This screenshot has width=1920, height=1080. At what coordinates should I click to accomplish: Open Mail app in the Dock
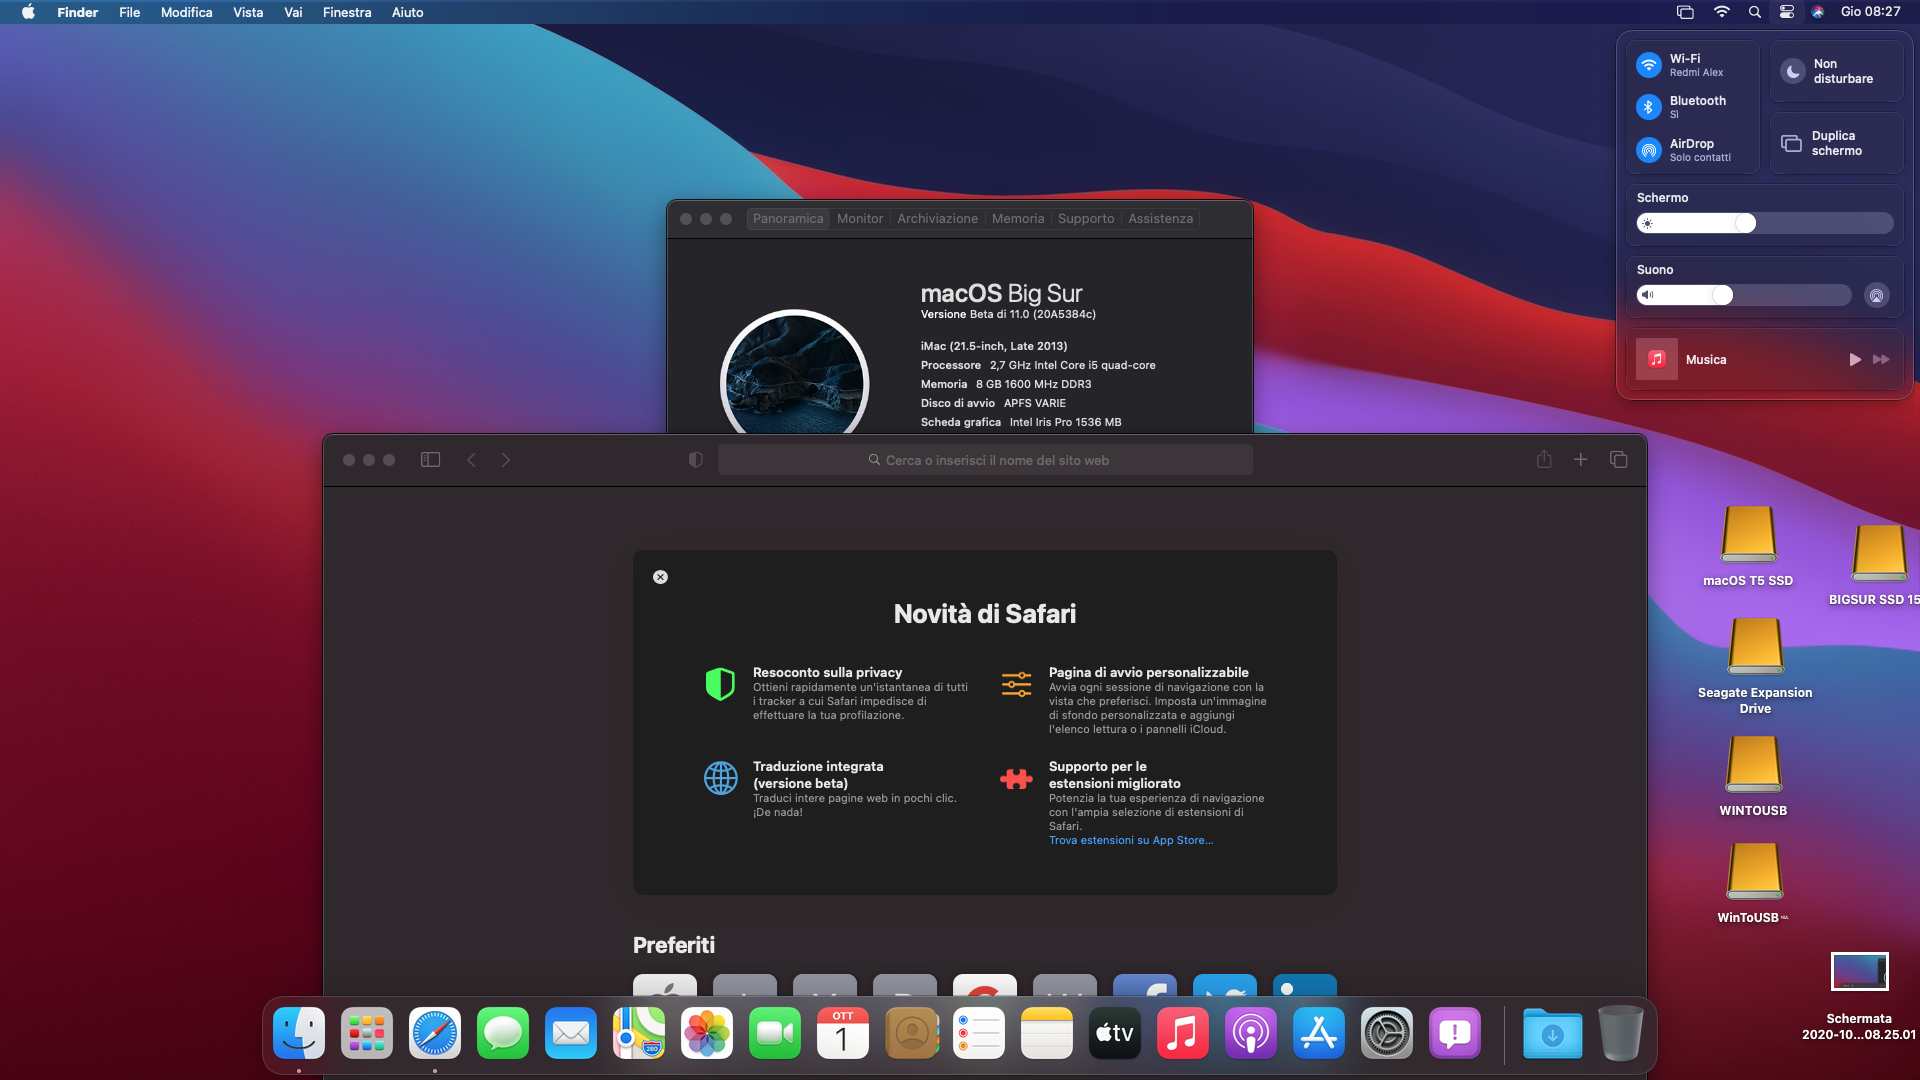pyautogui.click(x=571, y=1033)
